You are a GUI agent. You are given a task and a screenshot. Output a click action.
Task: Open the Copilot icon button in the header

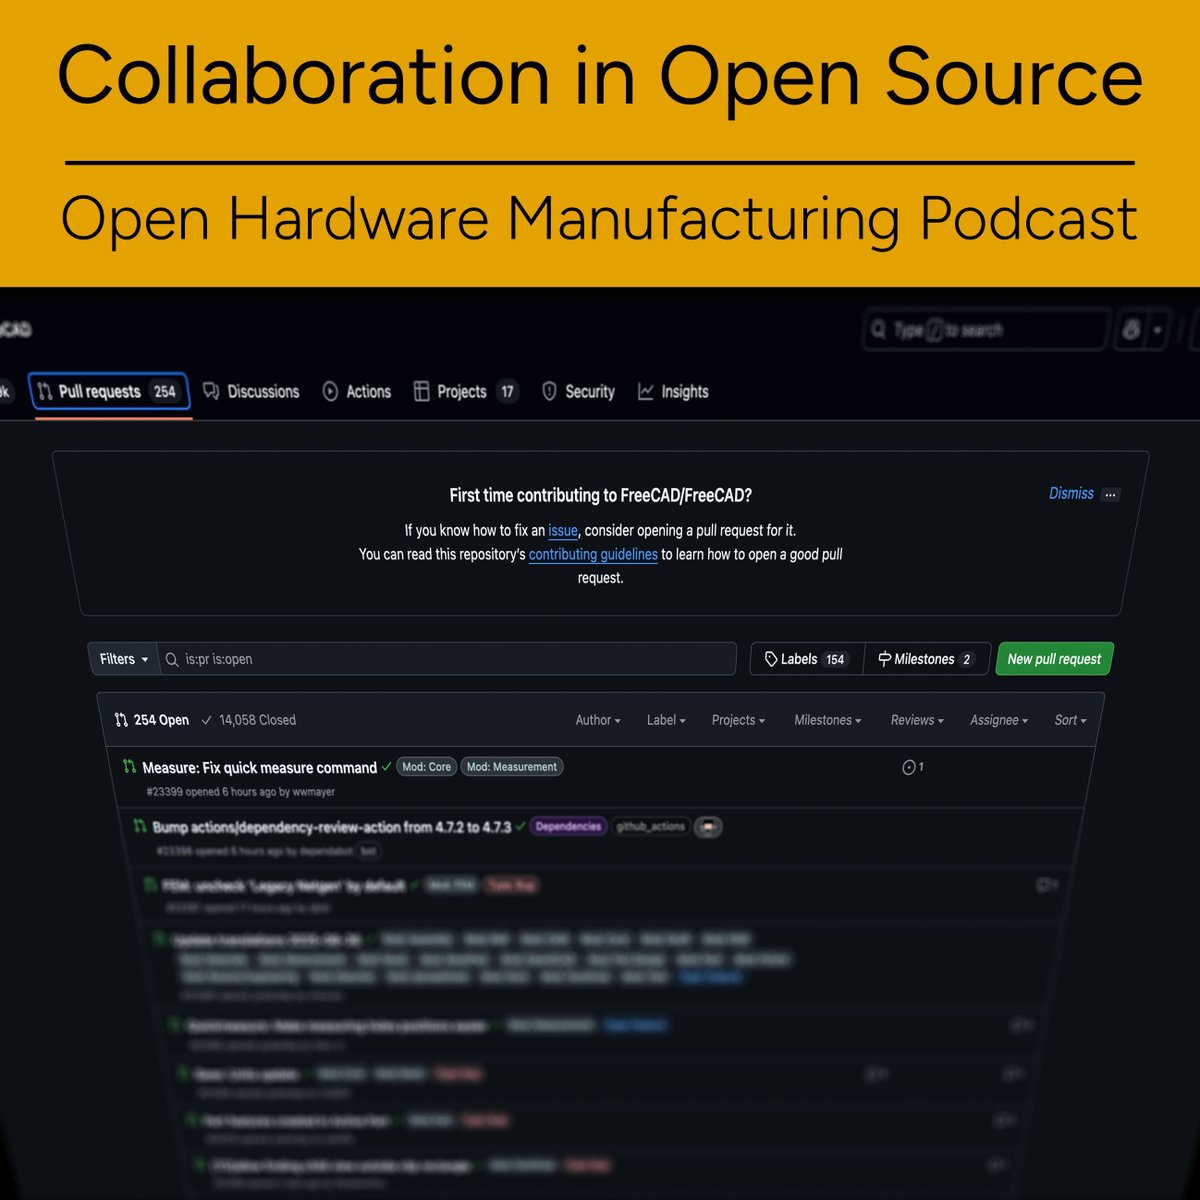click(1131, 329)
